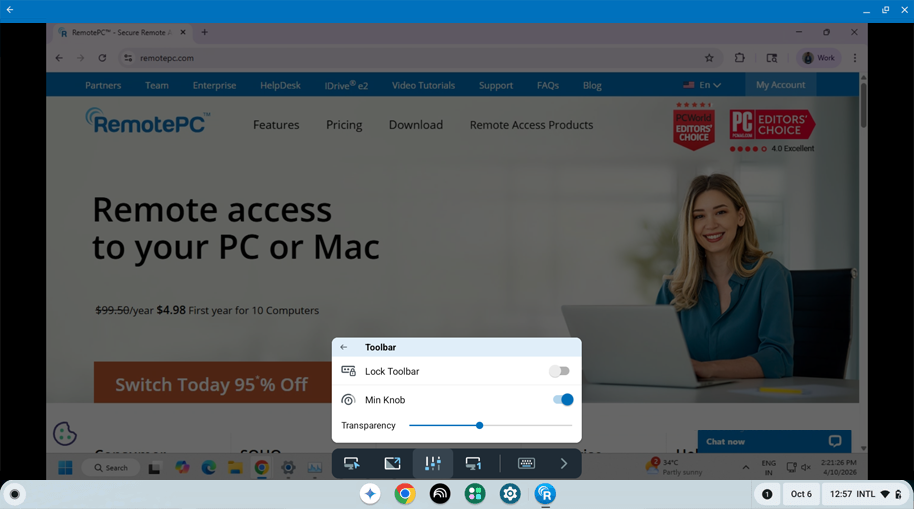
Task: Switch to Chrome on remote taskbar
Action: click(x=262, y=468)
